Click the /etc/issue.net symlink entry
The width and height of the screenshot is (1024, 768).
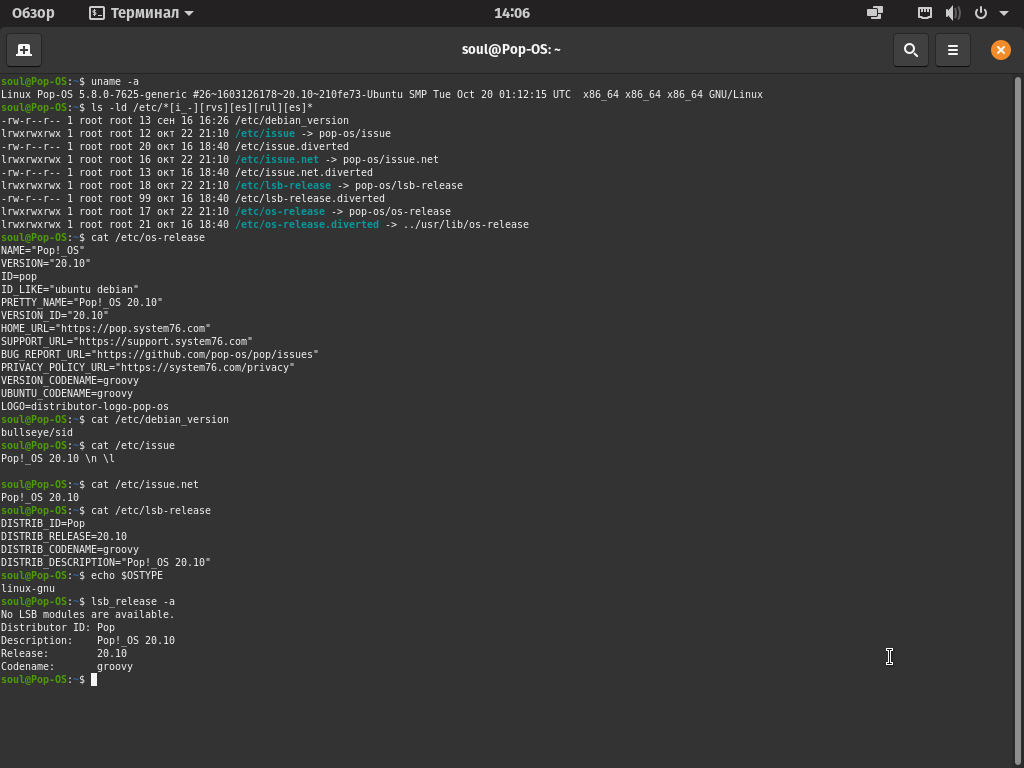click(x=277, y=159)
